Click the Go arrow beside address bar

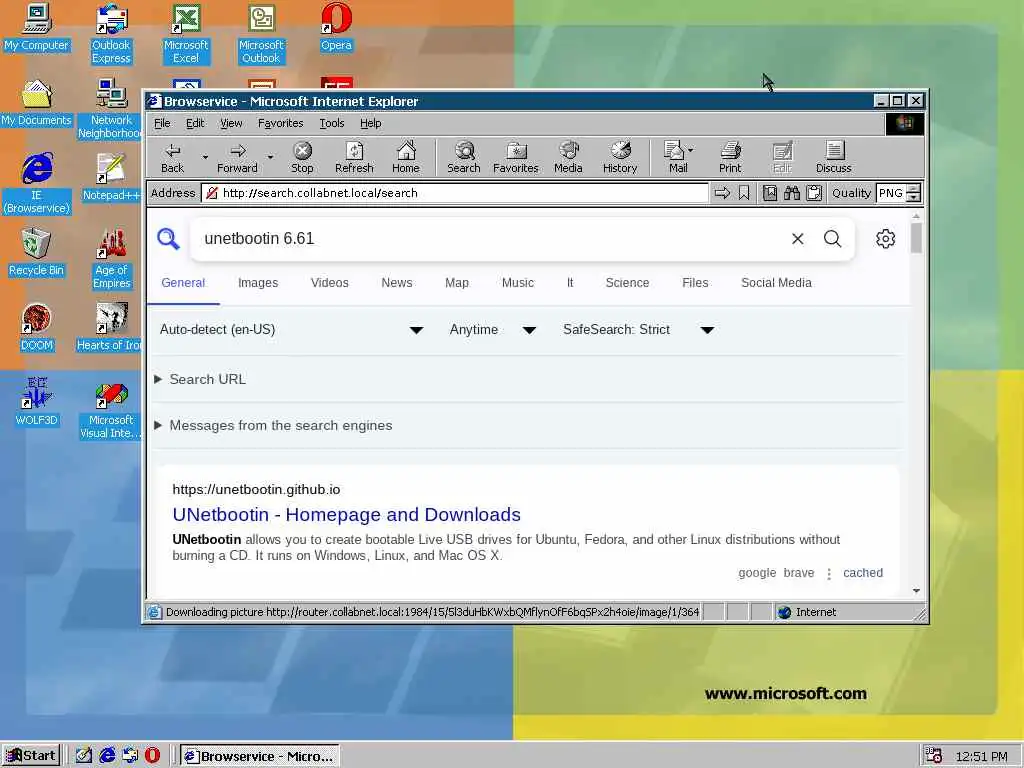[722, 193]
